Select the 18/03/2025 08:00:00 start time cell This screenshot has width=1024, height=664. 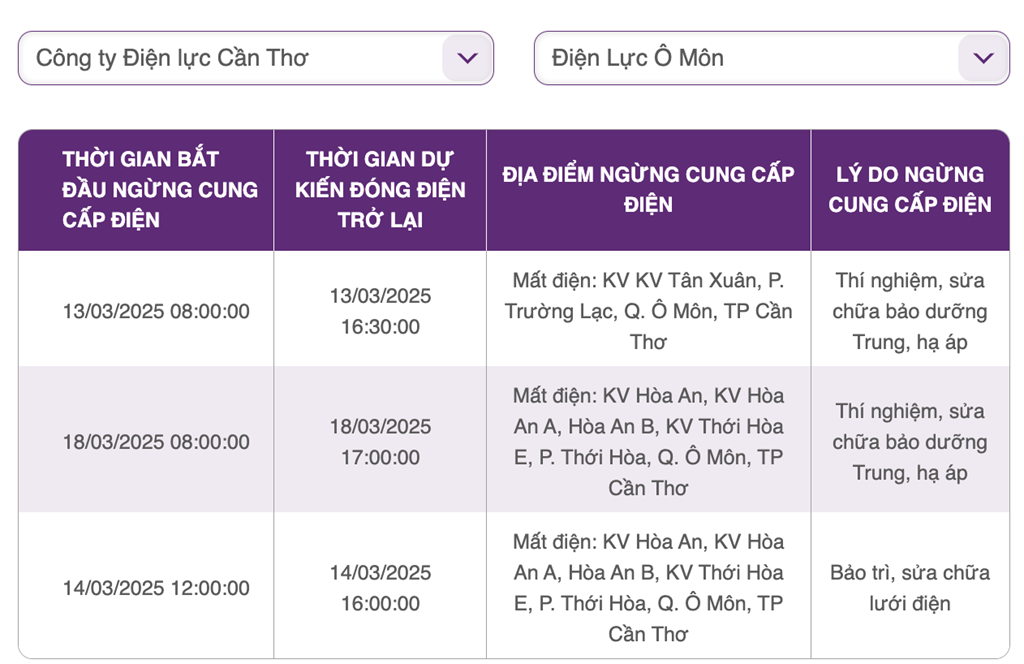point(146,441)
